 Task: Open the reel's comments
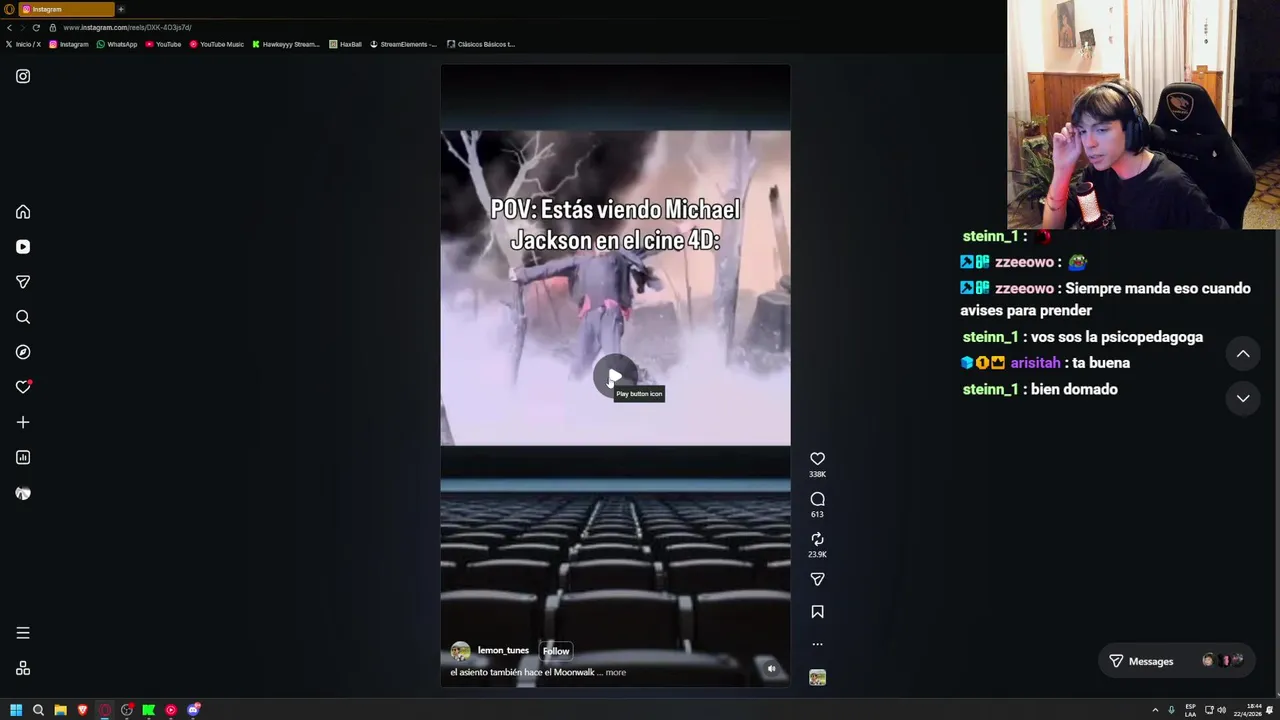817,499
